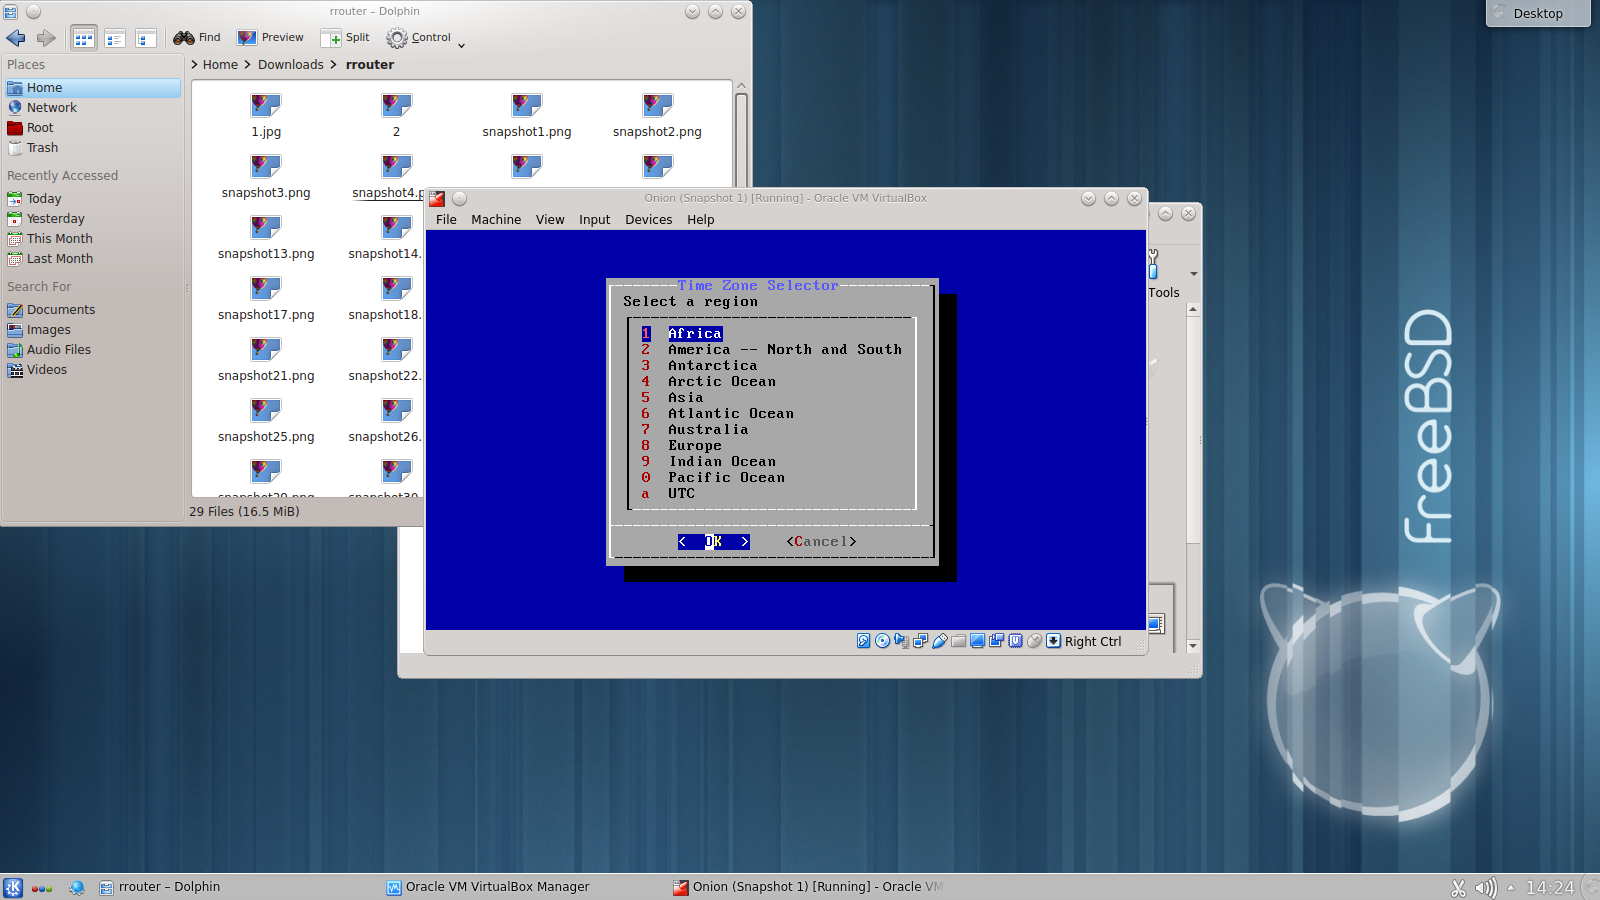1600x900 pixels.
Task: Go back in Dolphin navigation
Action: point(16,38)
